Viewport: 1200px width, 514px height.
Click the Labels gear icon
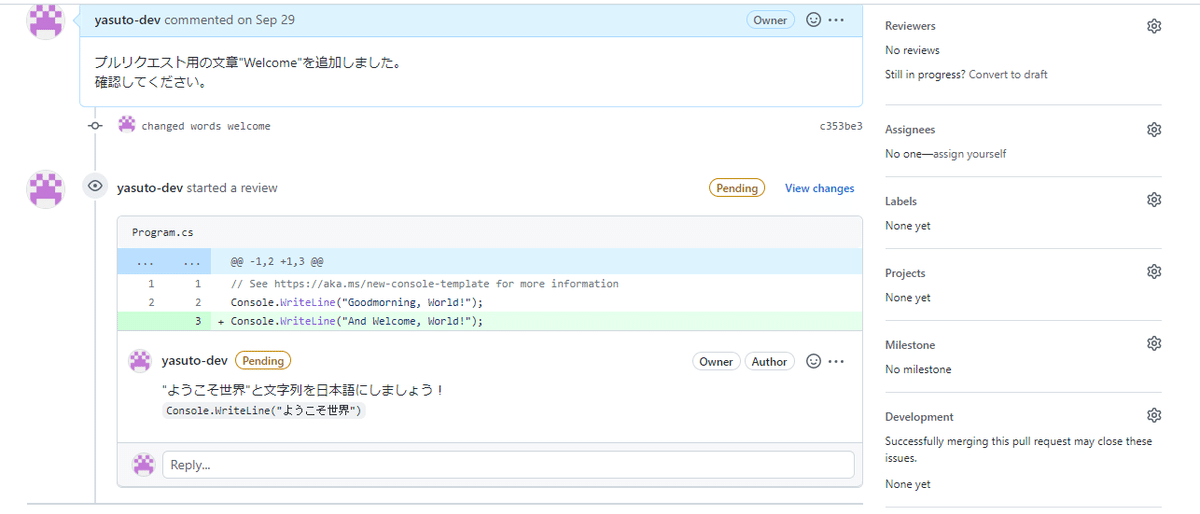(1154, 200)
